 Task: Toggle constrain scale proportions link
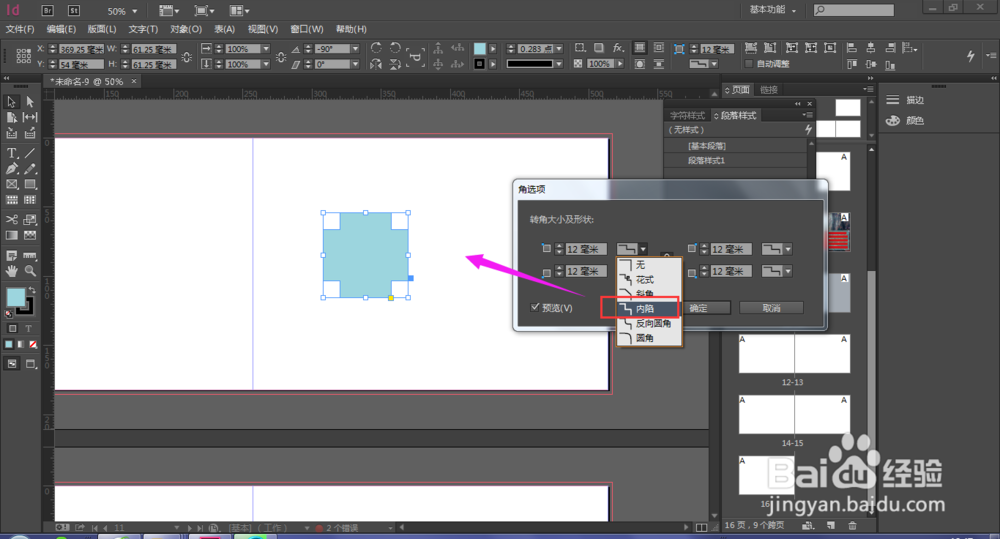point(281,57)
